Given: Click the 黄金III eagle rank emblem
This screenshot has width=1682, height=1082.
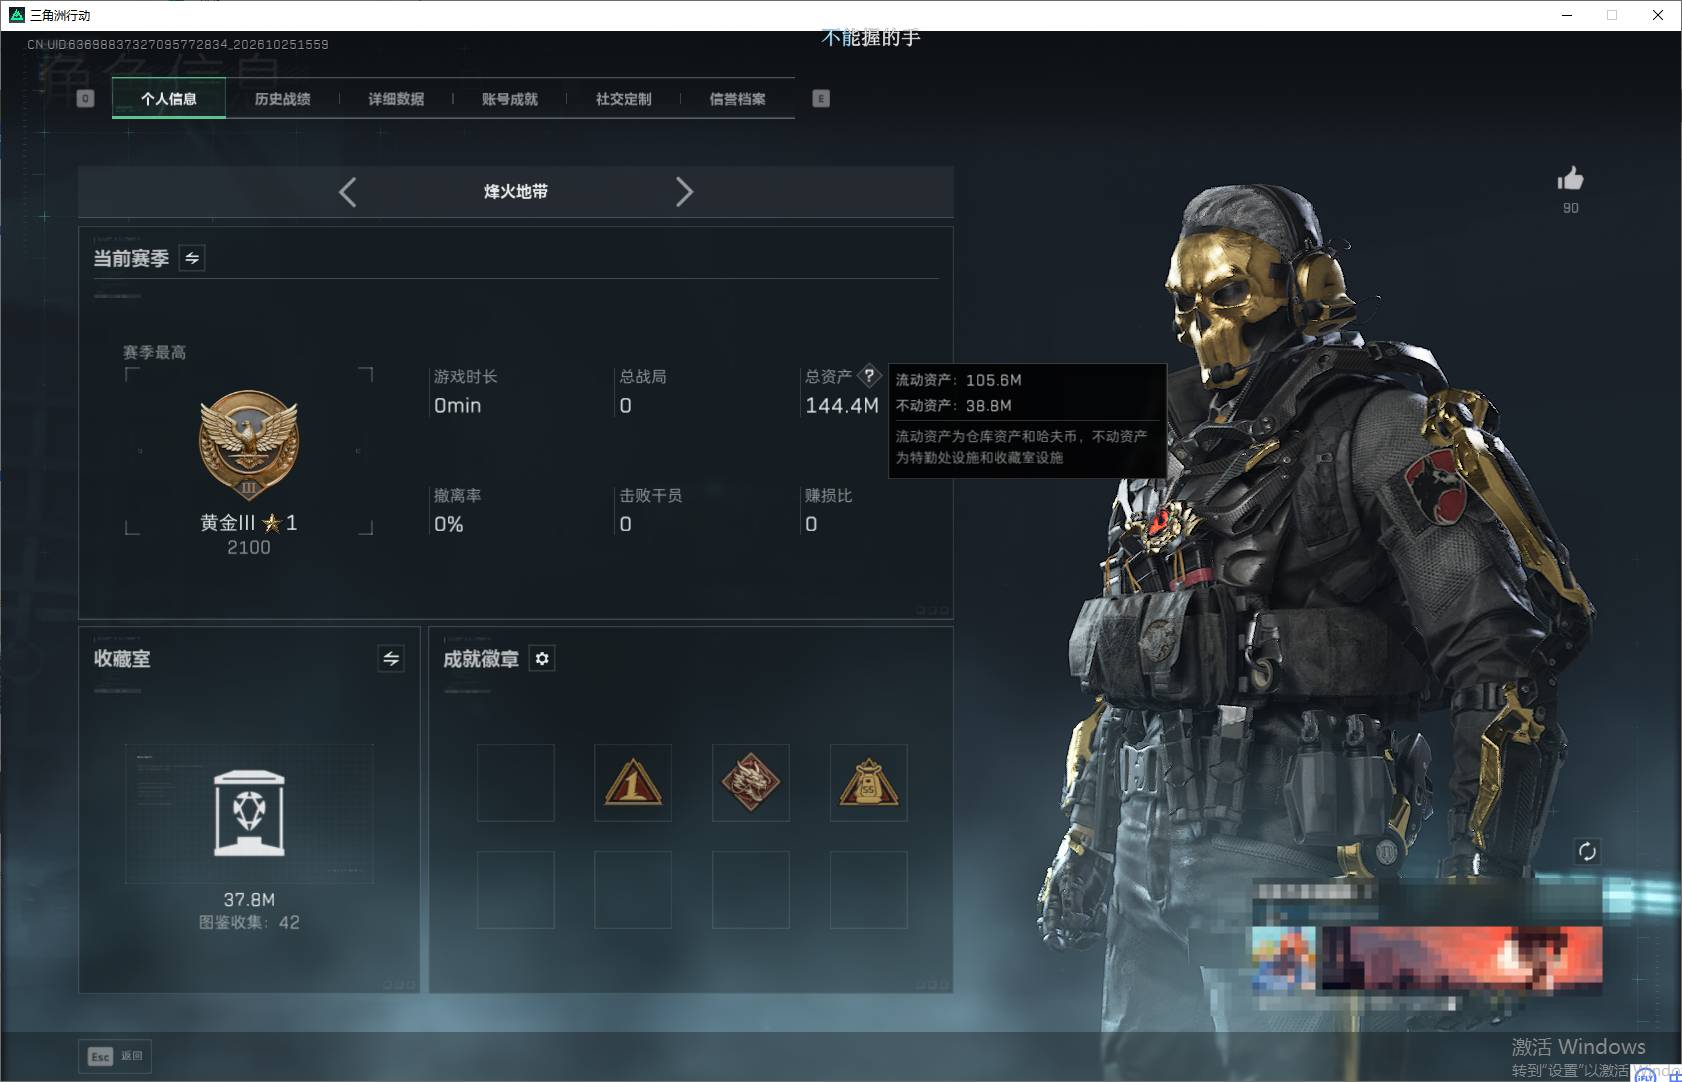Looking at the screenshot, I should click(x=249, y=445).
